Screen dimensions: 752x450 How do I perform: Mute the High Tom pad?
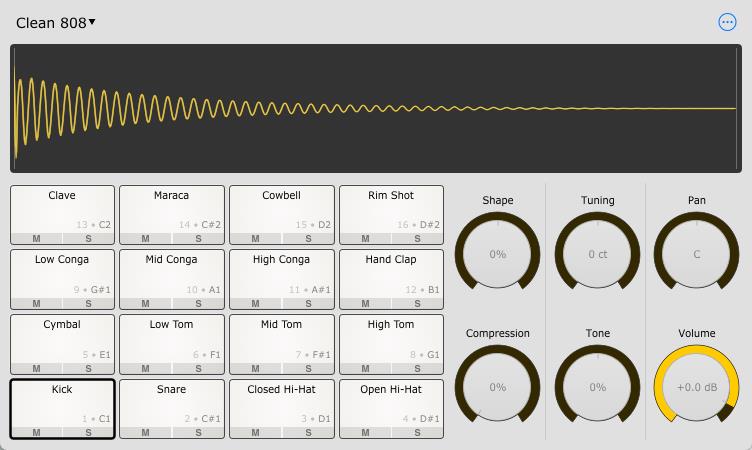tap(365, 368)
